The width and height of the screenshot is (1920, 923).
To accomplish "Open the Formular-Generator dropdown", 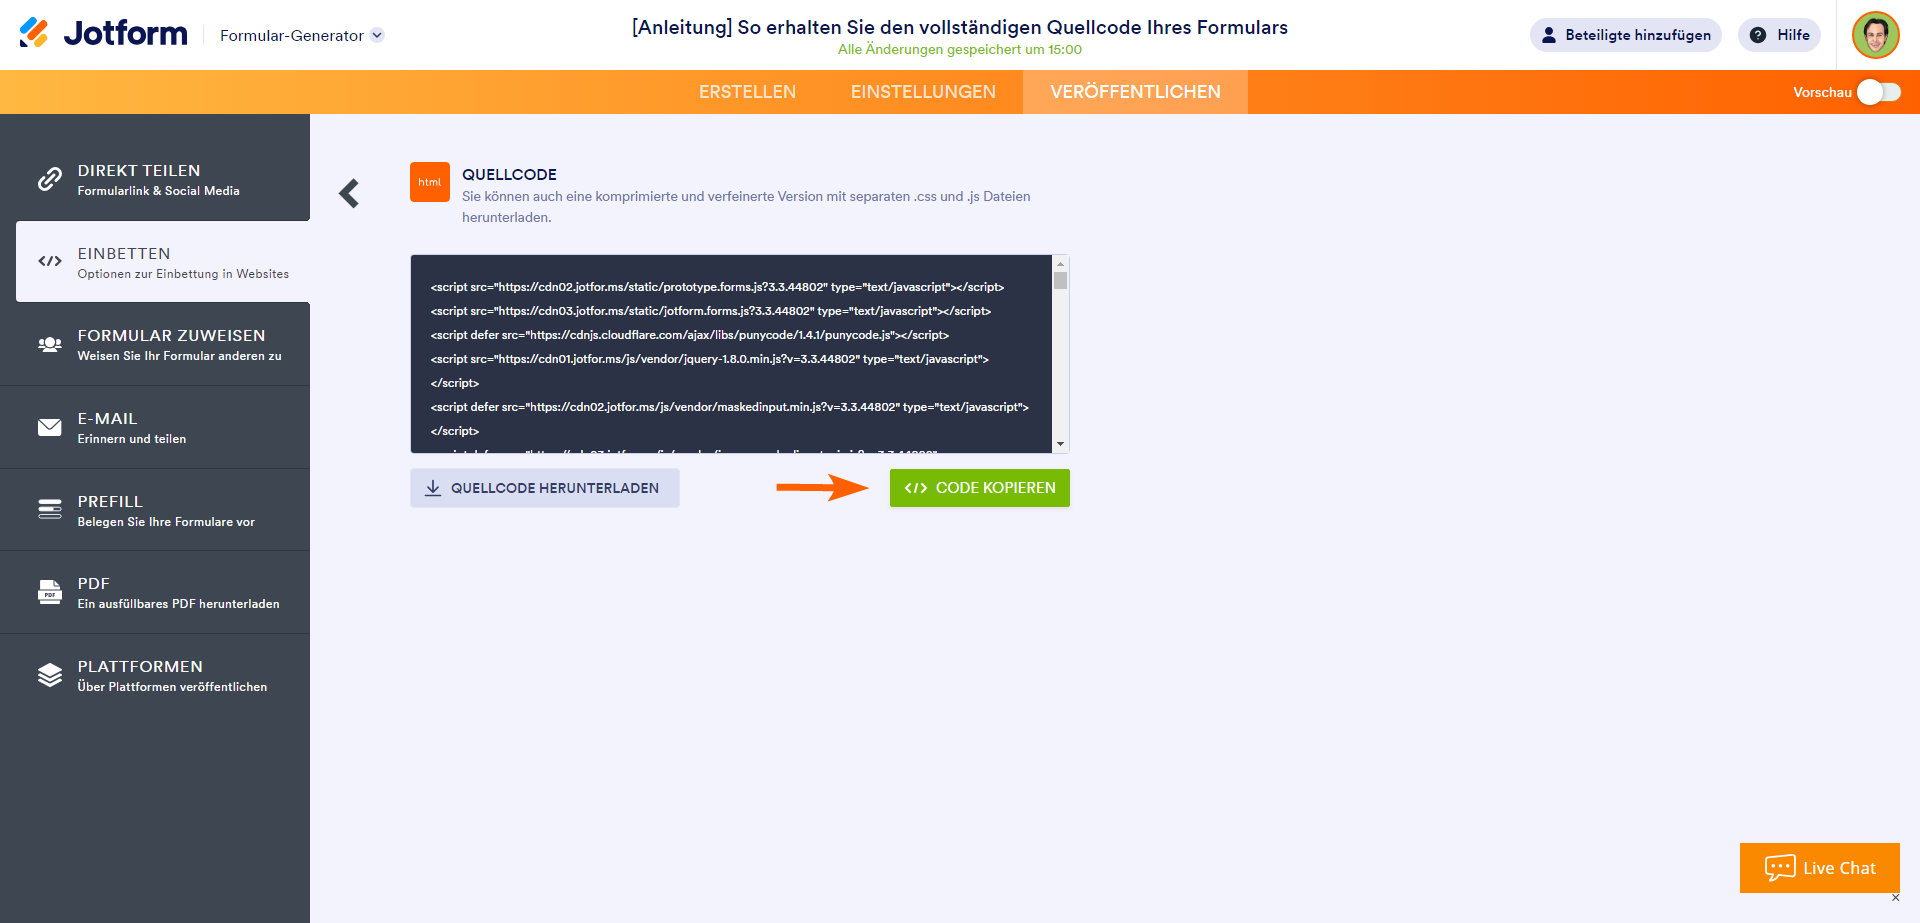I will click(302, 35).
